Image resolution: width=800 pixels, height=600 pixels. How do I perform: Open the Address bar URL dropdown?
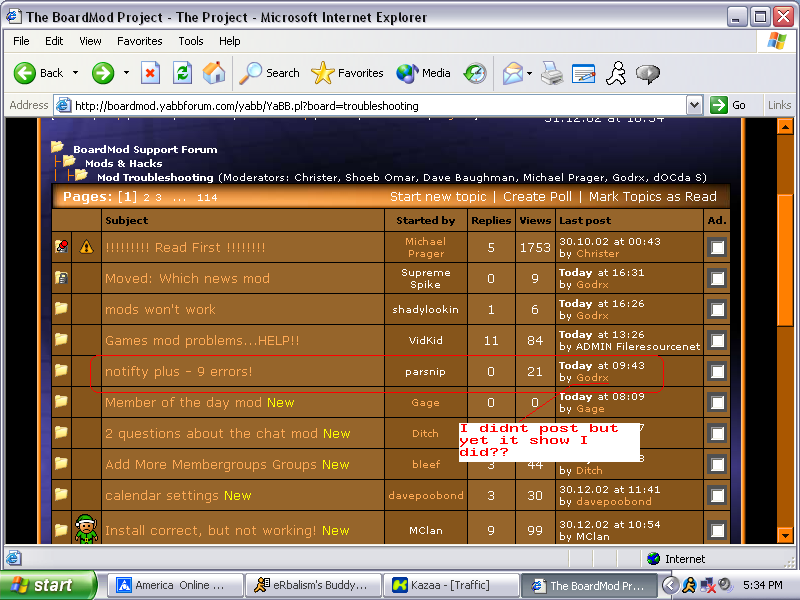coord(693,106)
